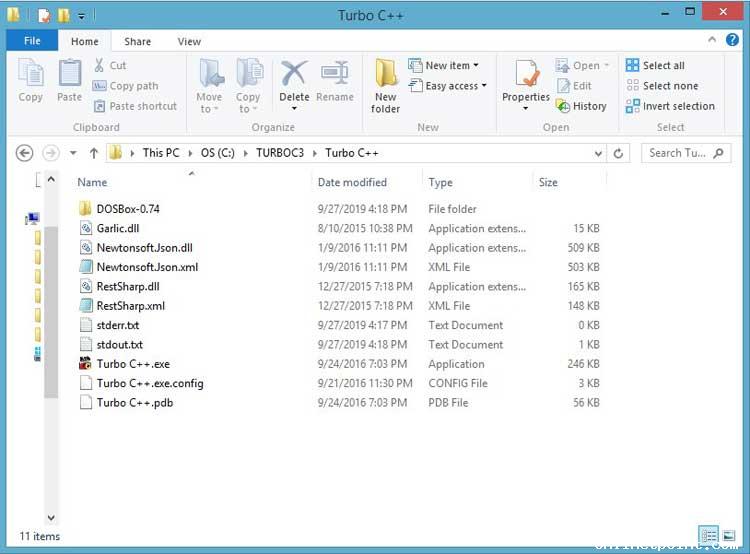The width and height of the screenshot is (750, 554).
Task: Click the Paste icon in the ribbon
Action: pyautogui.click(x=69, y=78)
